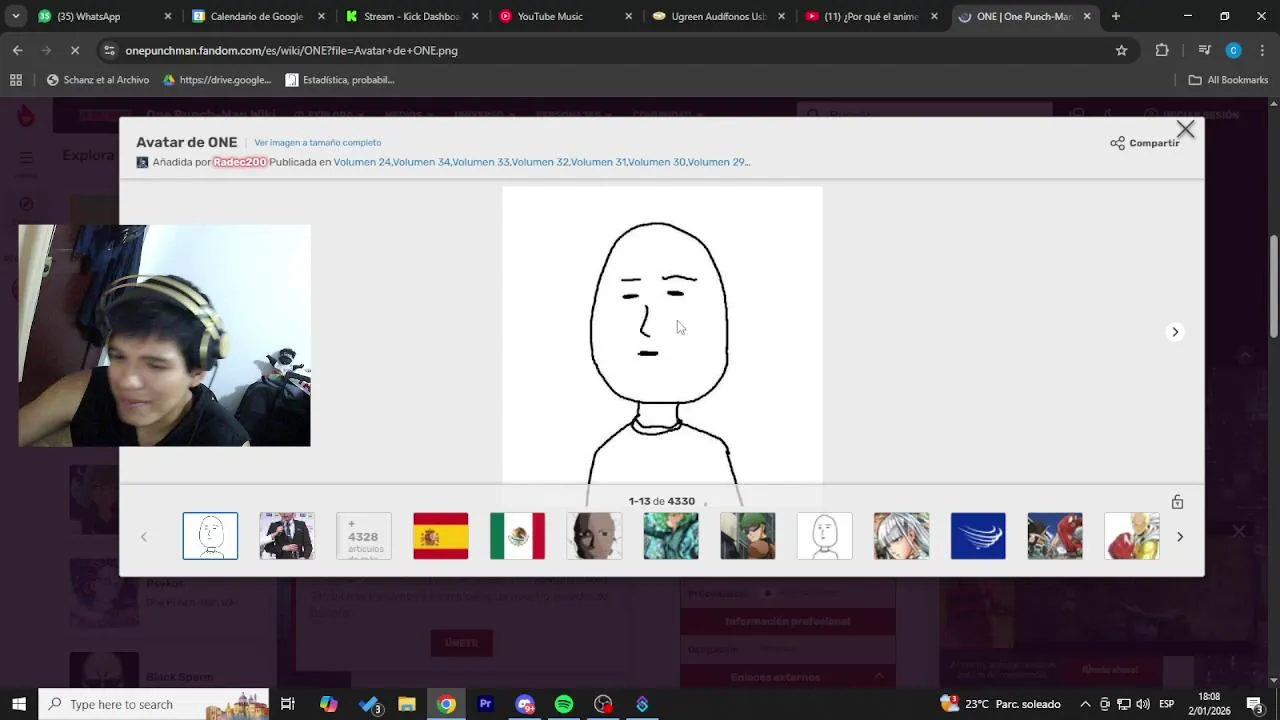Open 'Estadística, probabil...' bookmark
The width and height of the screenshot is (1280, 720).
click(340, 80)
